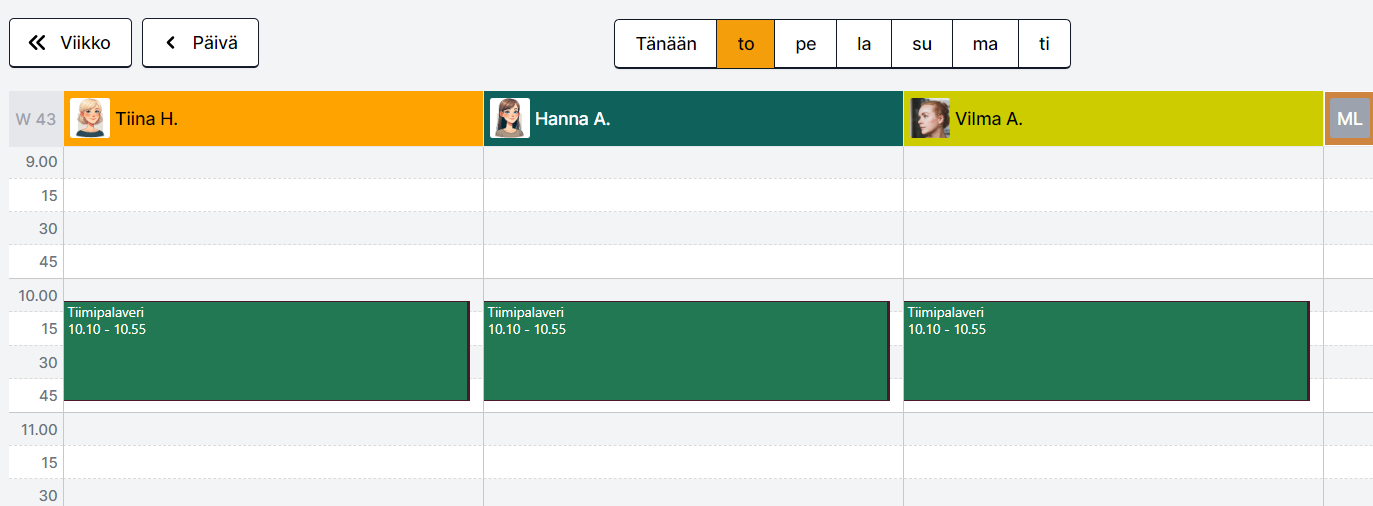Click Hanna A.'s empty 11.00 time slot
This screenshot has height=506, width=1373.
click(693, 429)
